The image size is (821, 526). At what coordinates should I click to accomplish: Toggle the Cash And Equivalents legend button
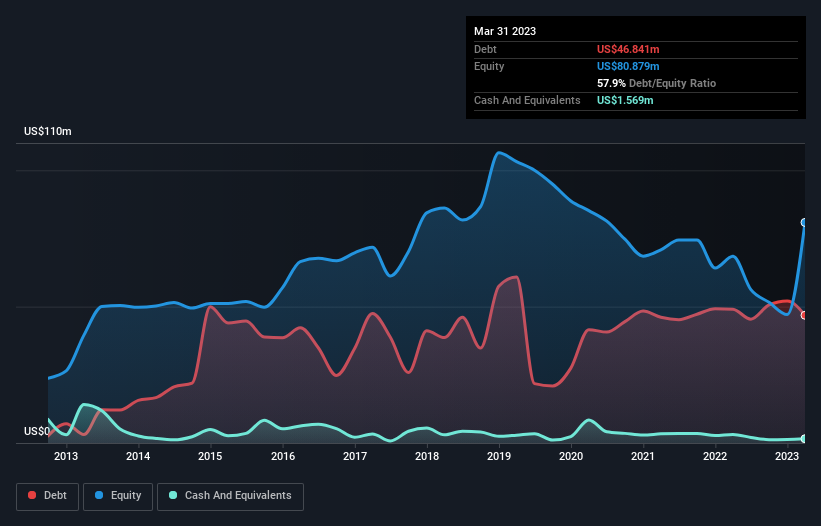tap(230, 496)
